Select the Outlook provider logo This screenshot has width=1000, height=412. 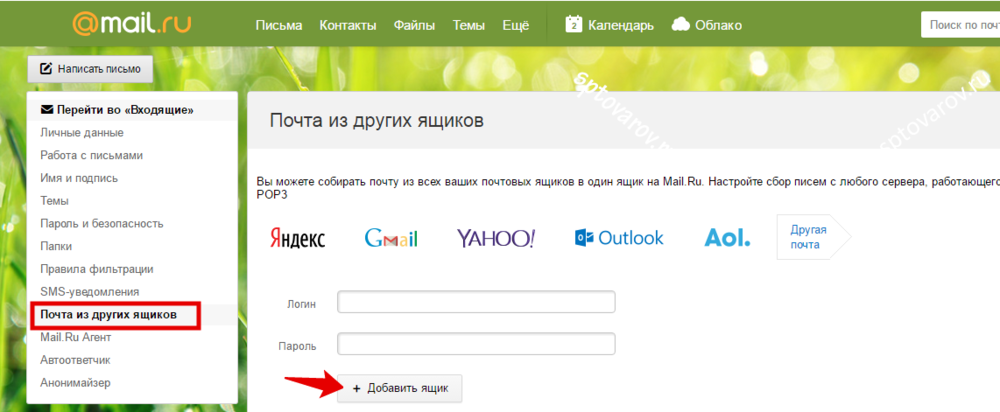click(619, 238)
